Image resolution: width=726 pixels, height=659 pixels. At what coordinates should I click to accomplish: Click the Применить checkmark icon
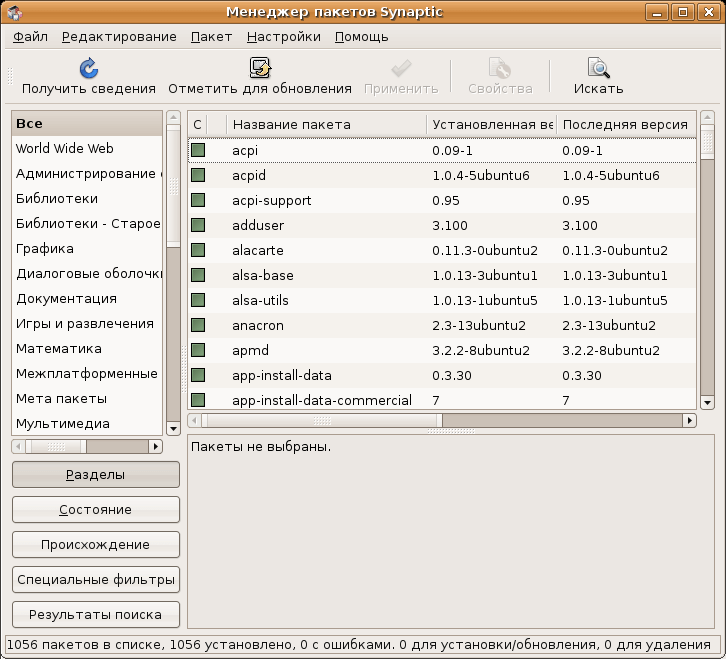pos(401,69)
